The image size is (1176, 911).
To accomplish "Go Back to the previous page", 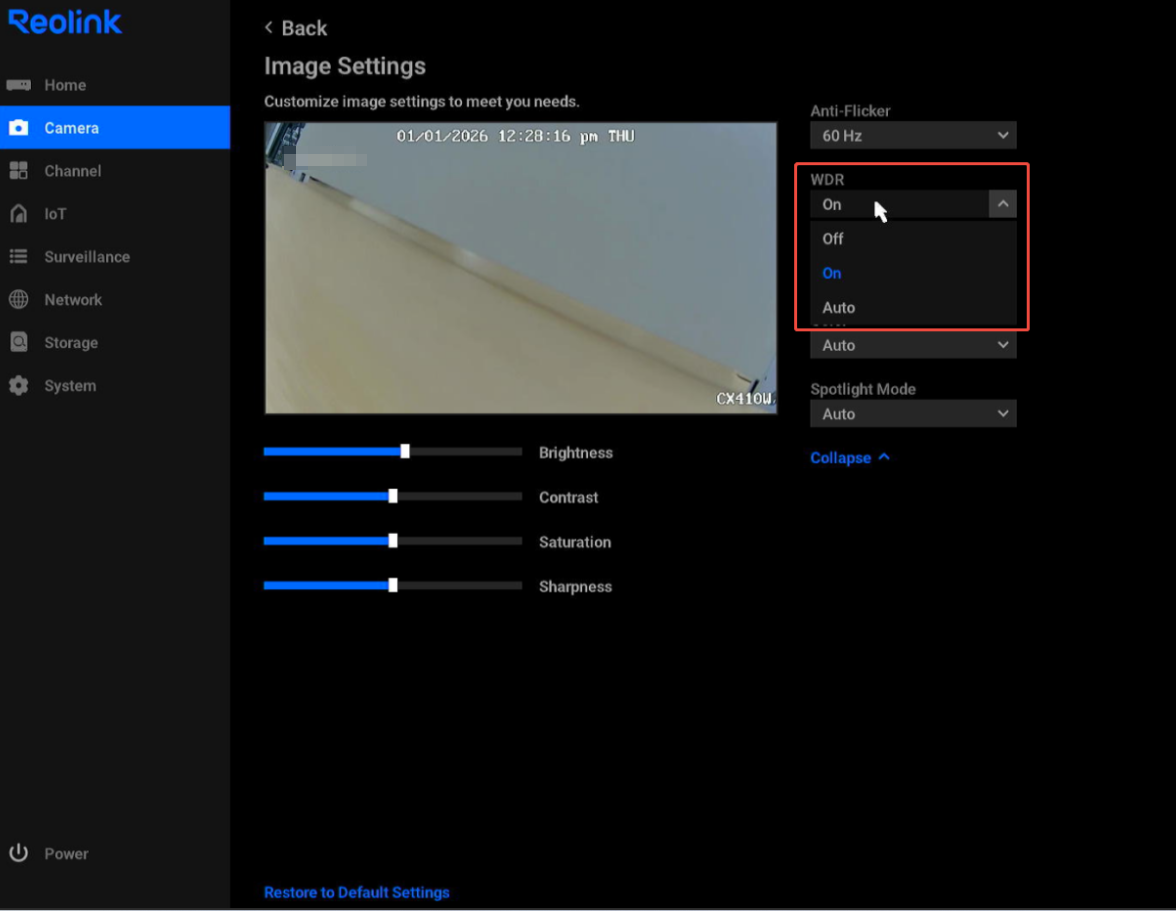I will pyautogui.click(x=296, y=28).
